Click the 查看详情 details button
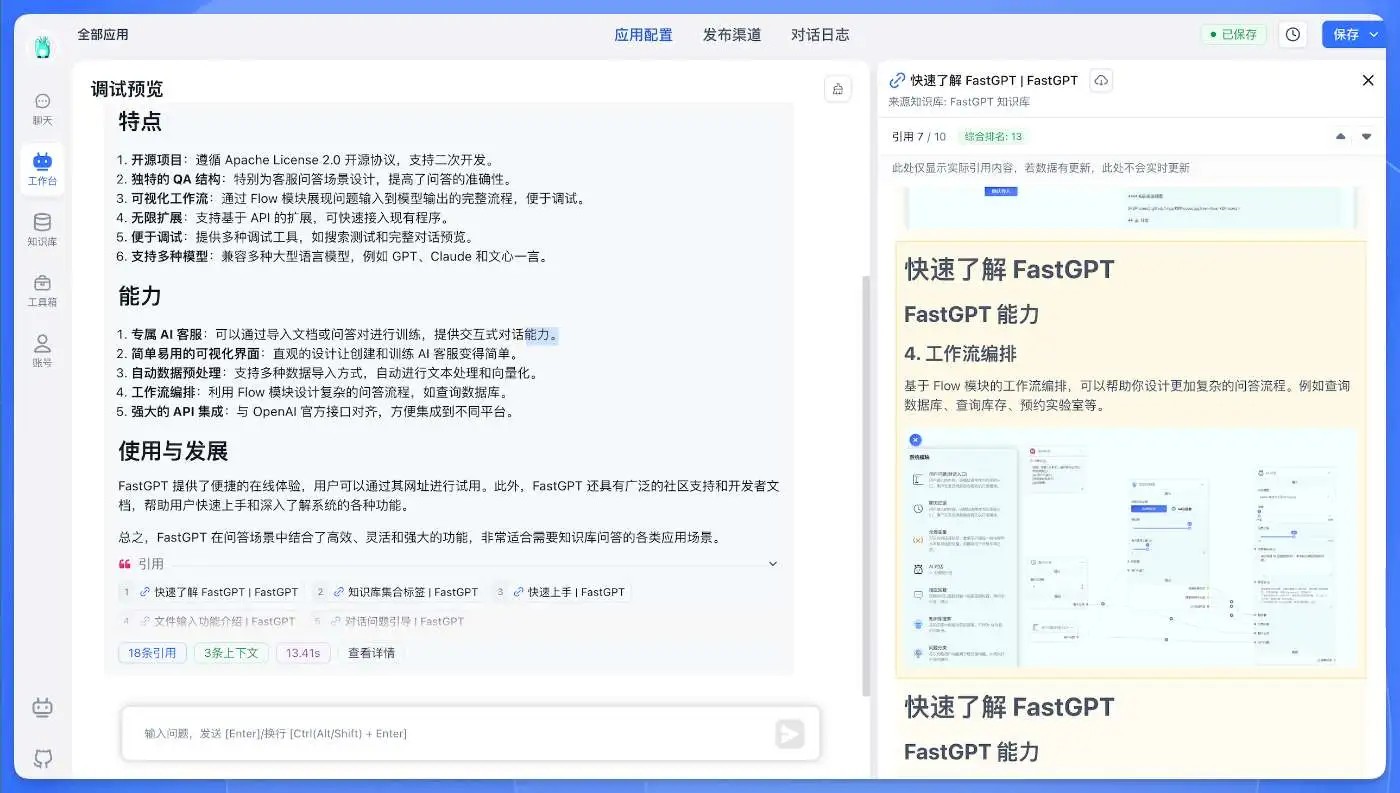The image size is (1400, 793). coord(371,653)
